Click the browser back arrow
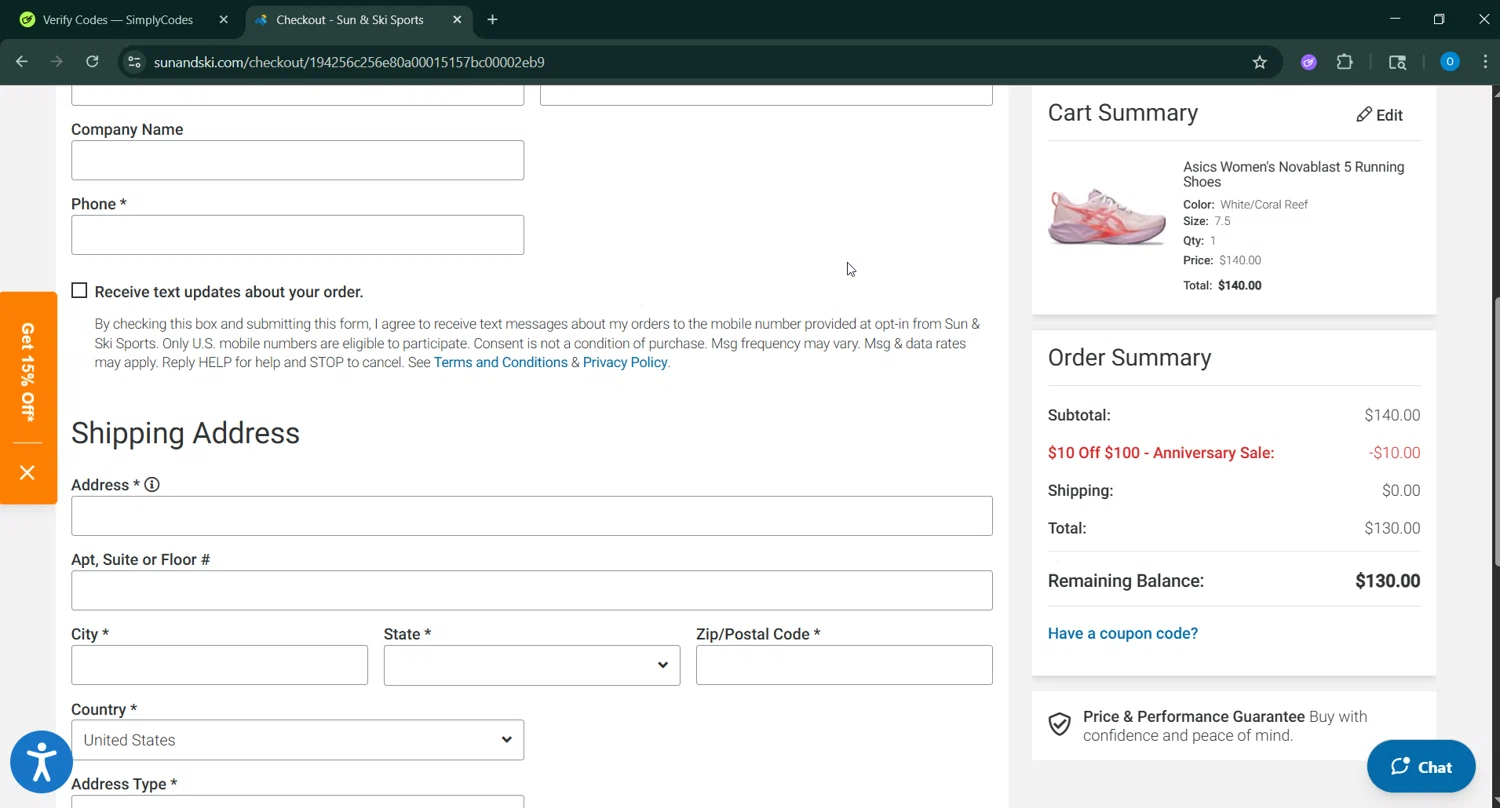Screen dimensions: 1500x808 22,62
